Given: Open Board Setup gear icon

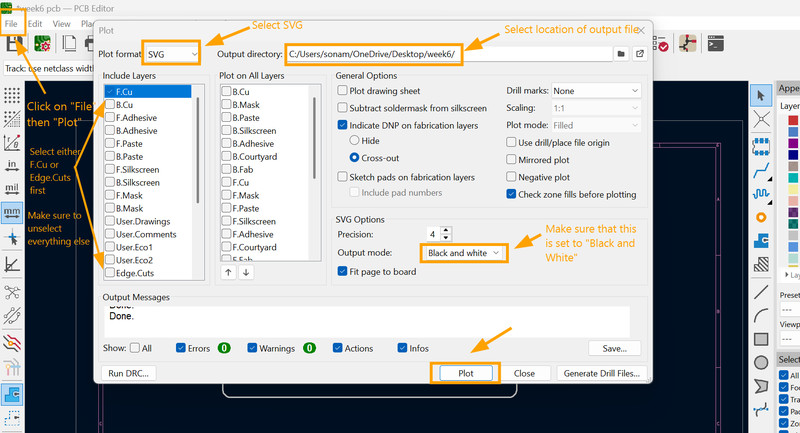Looking at the screenshot, I should pos(42,44).
